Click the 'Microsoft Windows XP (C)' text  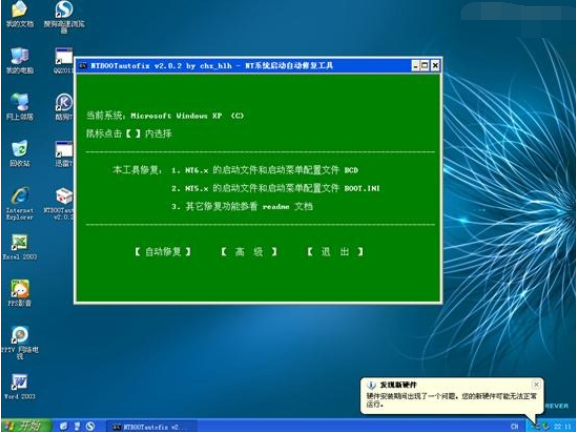tap(187, 116)
